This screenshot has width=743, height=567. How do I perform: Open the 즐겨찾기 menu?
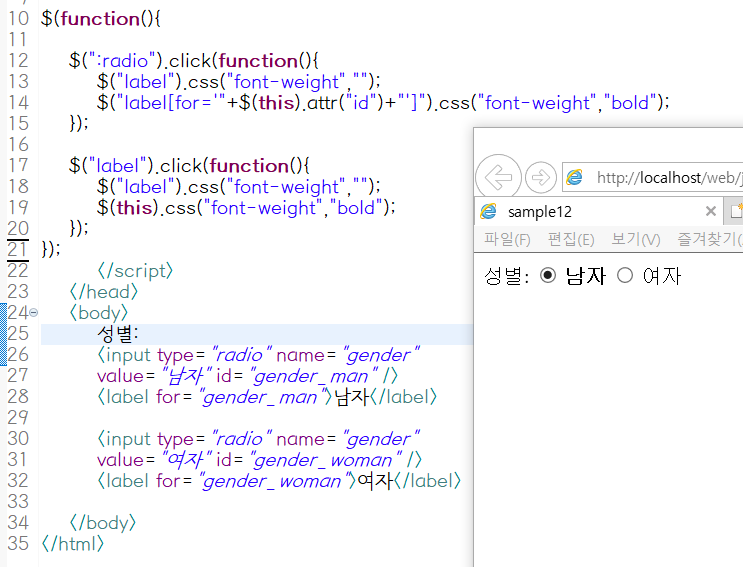[x=710, y=239]
